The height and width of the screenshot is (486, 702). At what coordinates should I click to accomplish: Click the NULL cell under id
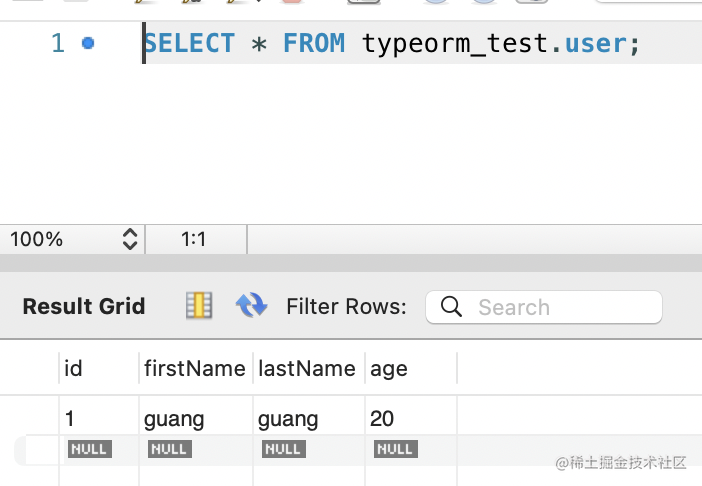click(88, 449)
